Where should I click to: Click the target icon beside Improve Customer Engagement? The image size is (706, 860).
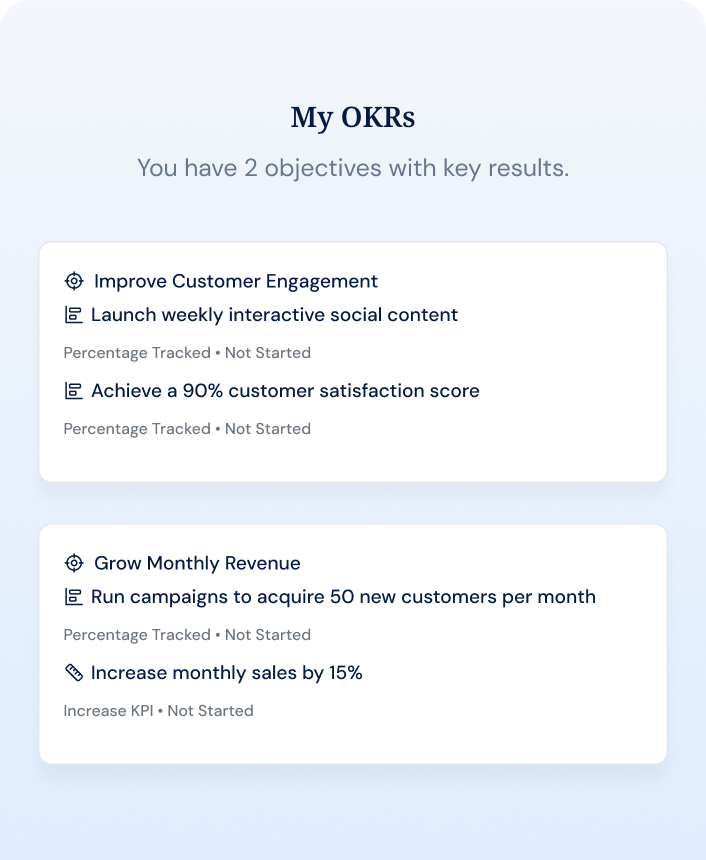73,281
